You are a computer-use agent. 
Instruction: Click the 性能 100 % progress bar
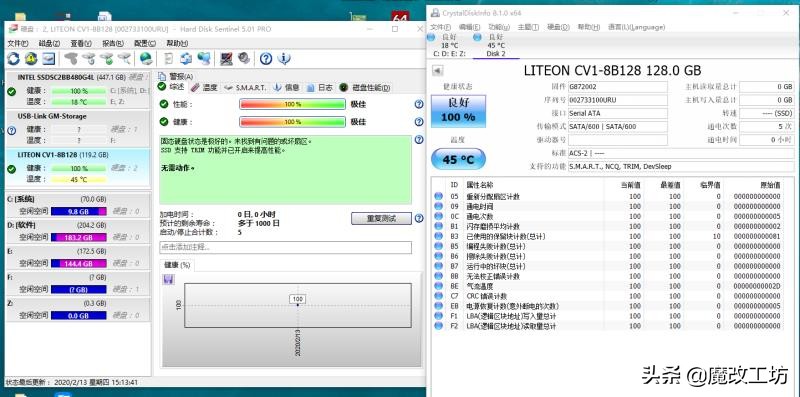click(x=292, y=104)
